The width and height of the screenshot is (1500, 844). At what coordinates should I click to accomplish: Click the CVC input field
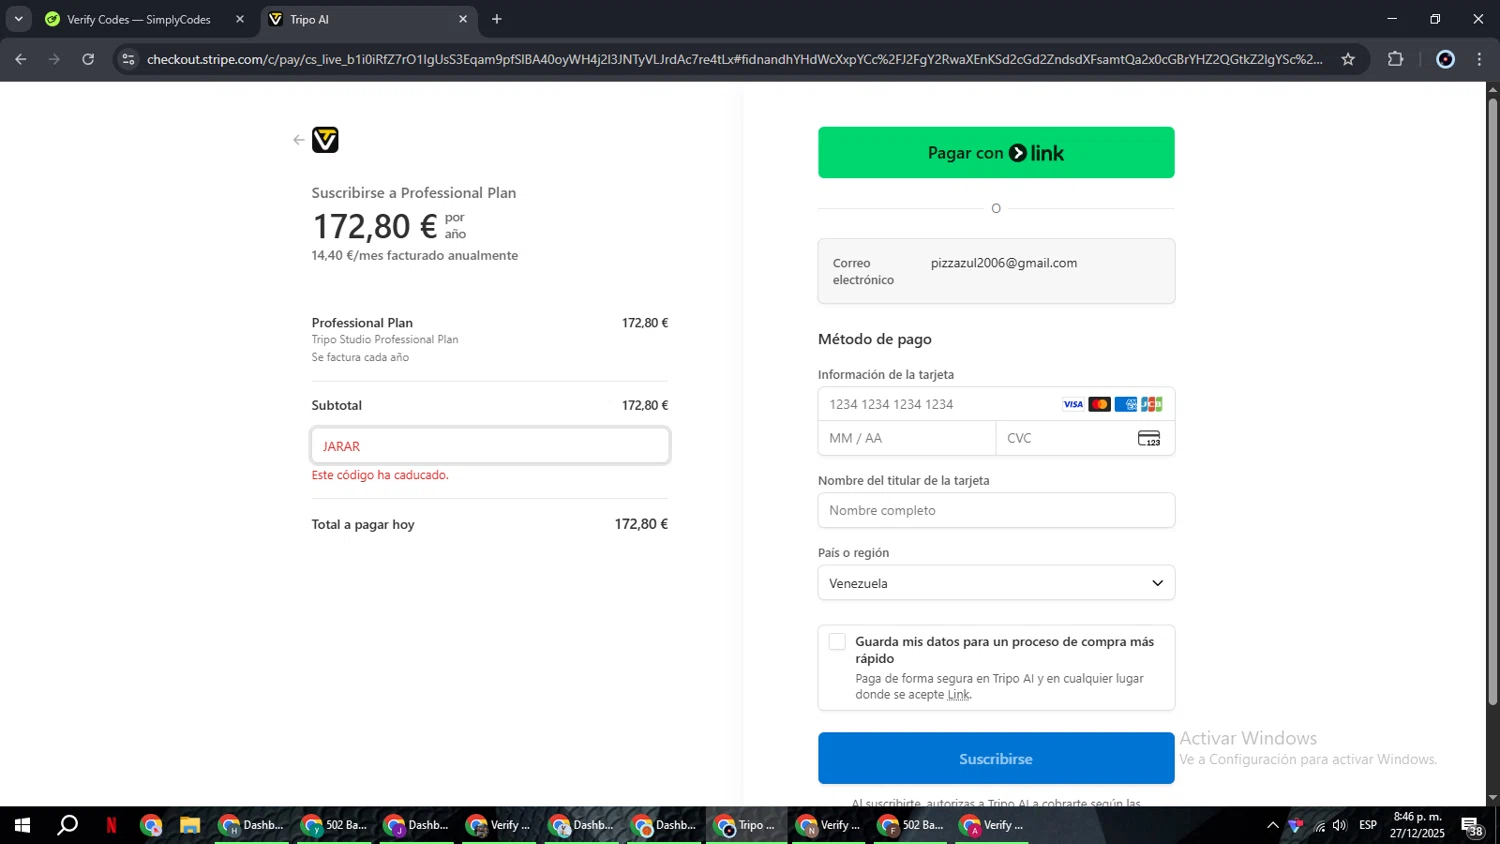click(x=1085, y=438)
